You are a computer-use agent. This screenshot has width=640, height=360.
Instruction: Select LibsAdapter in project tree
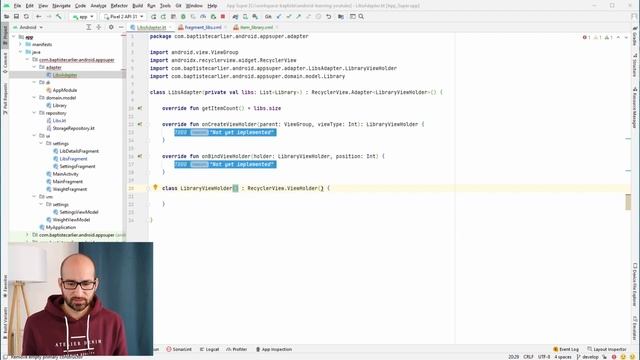(64, 75)
